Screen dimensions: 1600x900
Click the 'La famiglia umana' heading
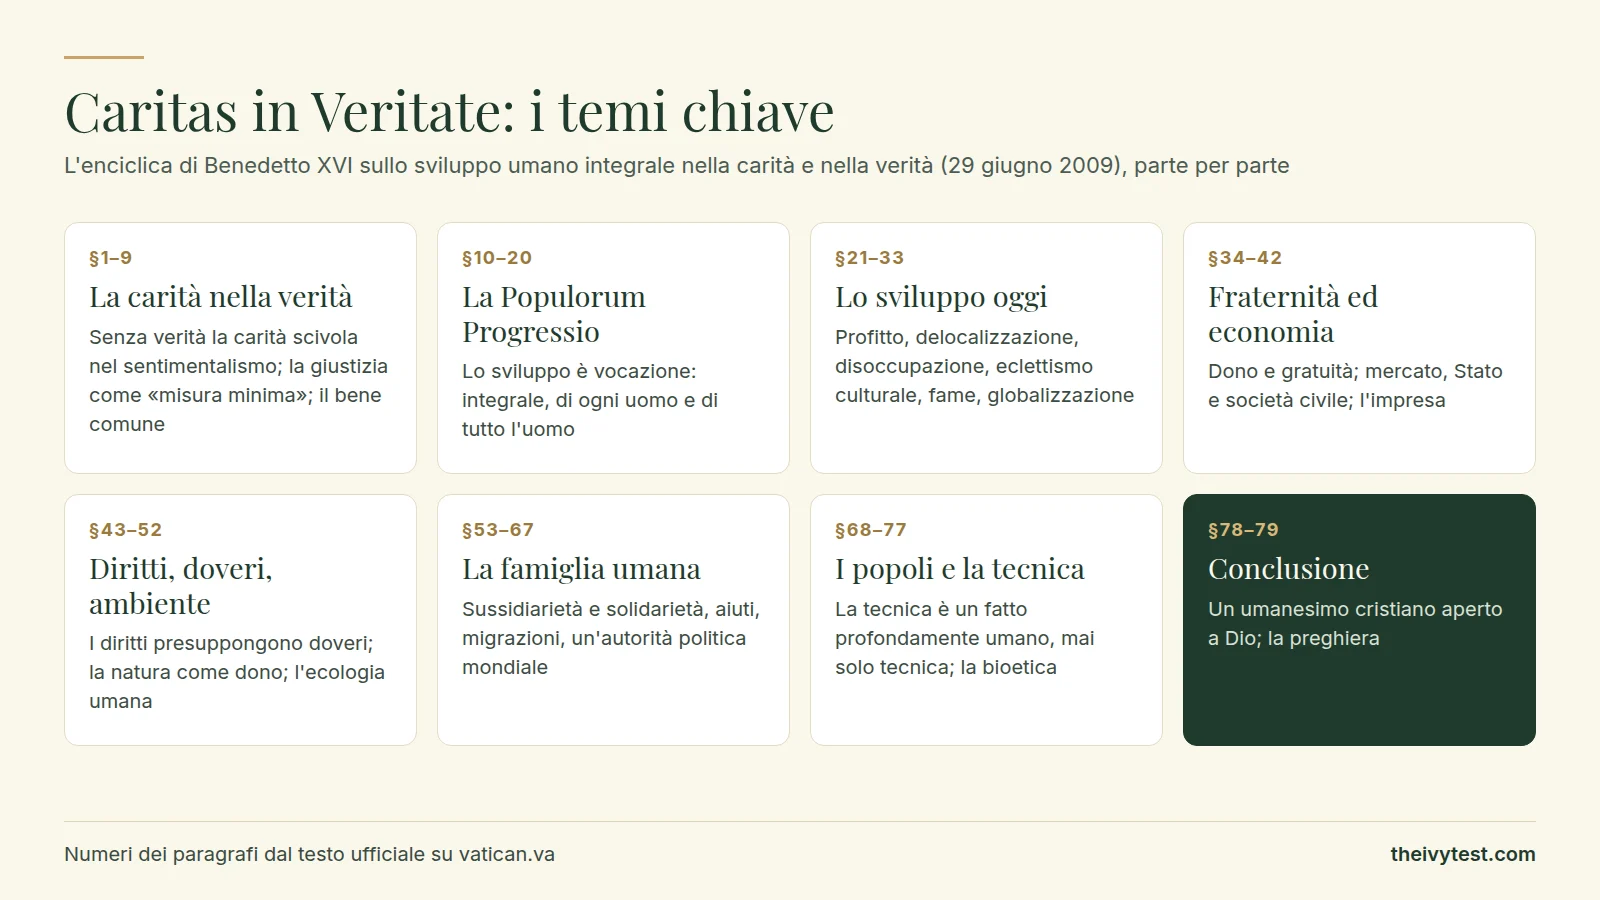pos(581,569)
